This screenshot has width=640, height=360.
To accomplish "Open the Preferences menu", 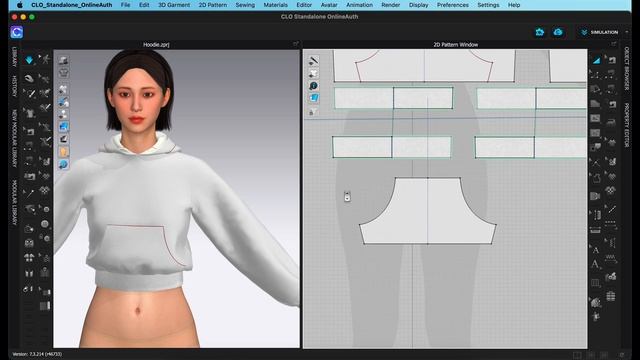I will click(x=453, y=5).
